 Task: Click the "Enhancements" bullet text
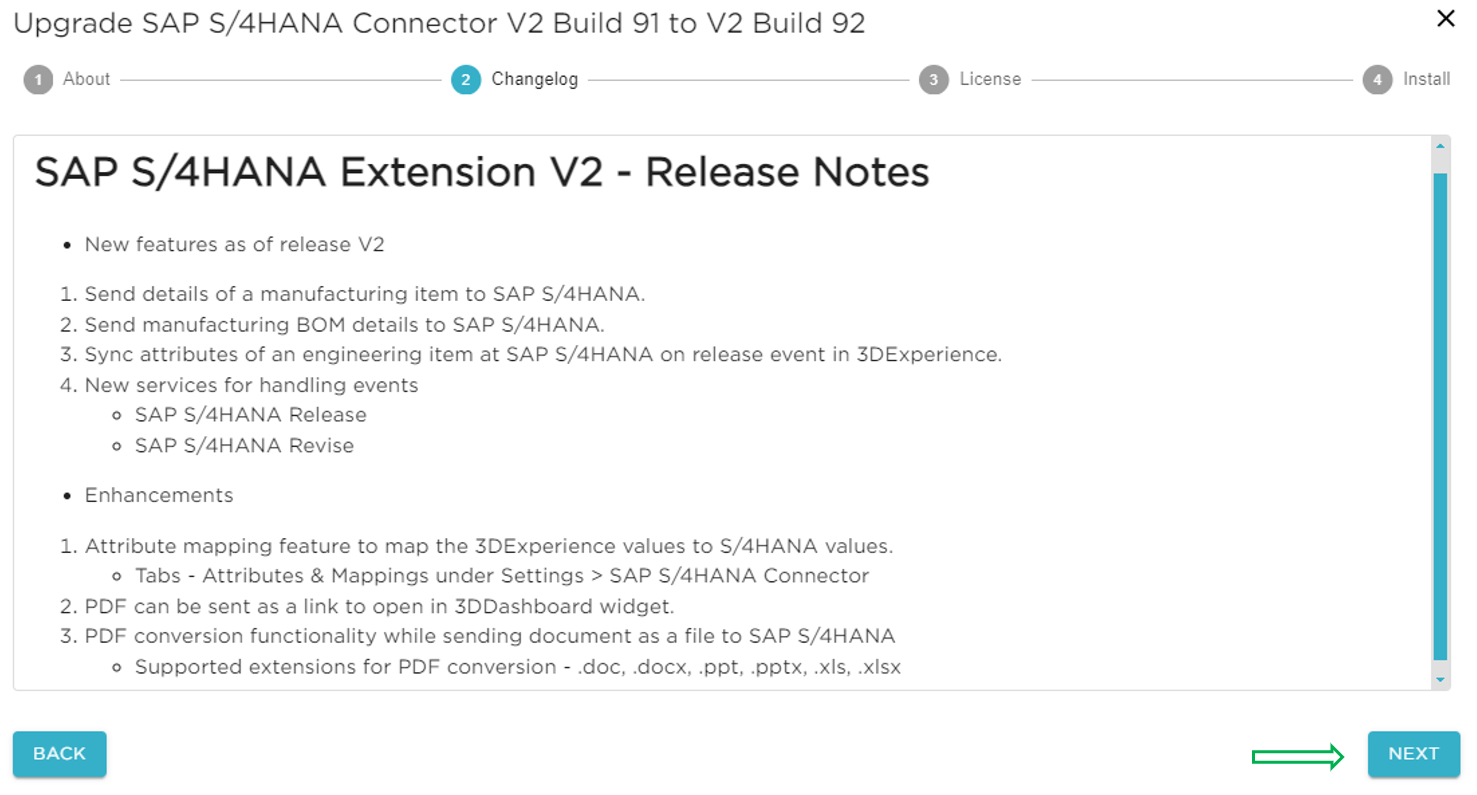(159, 494)
